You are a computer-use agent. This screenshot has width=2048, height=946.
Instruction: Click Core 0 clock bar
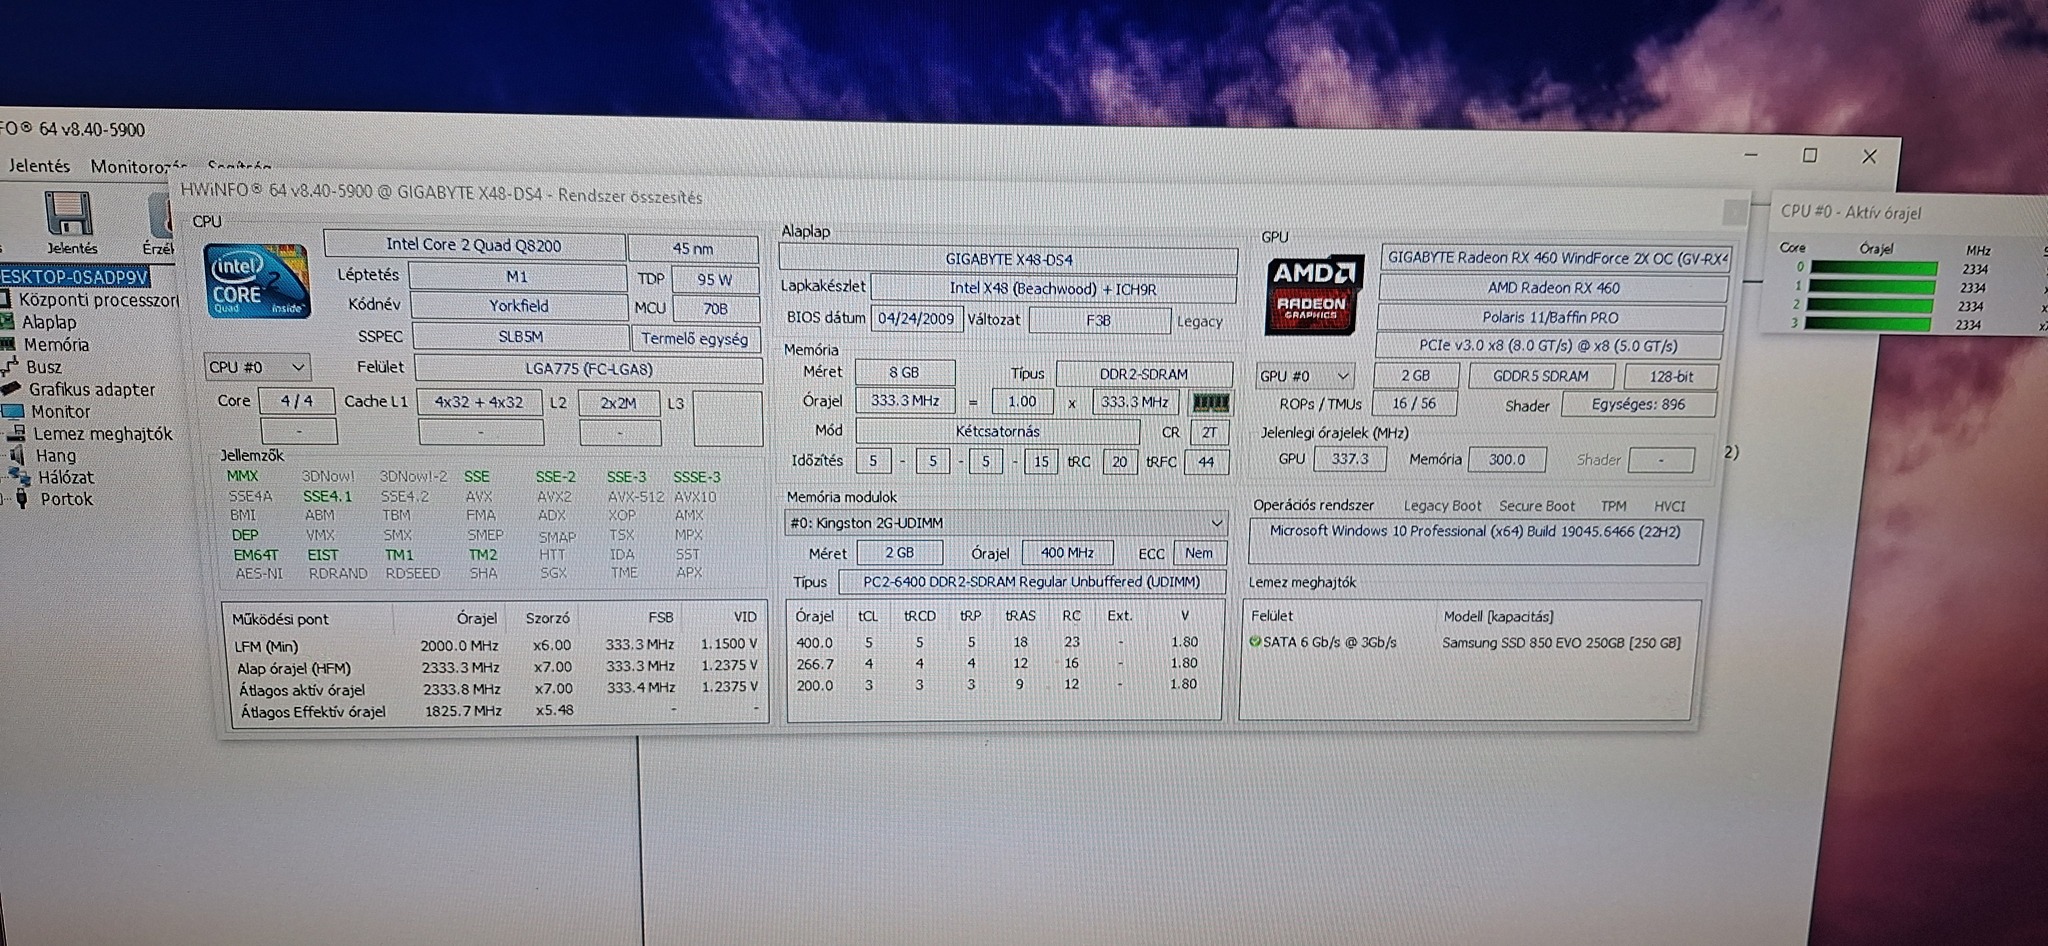[x=1873, y=268]
